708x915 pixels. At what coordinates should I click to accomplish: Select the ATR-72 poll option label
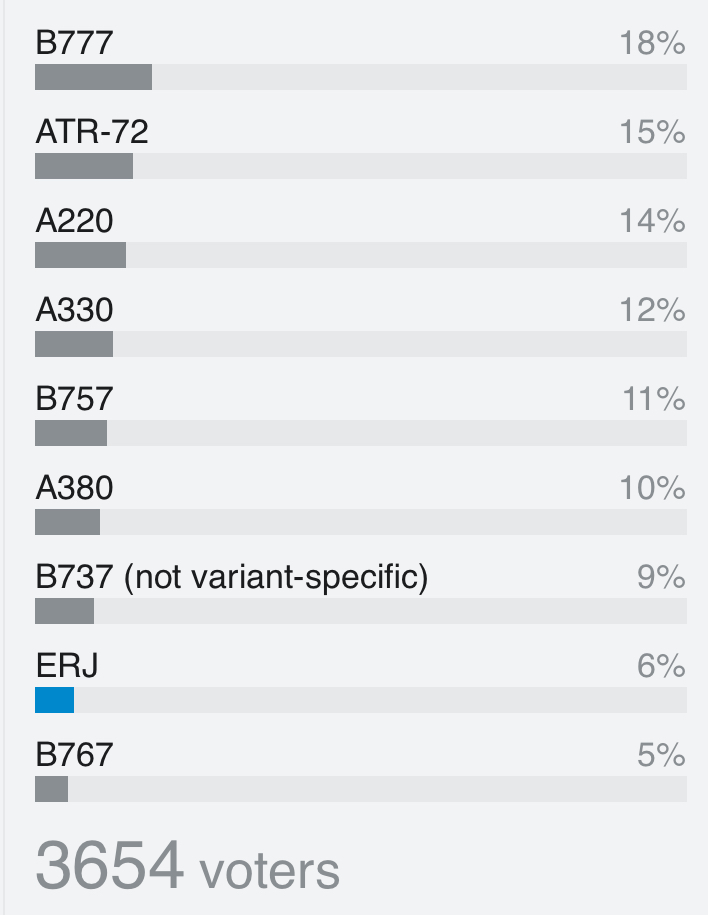click(x=92, y=132)
